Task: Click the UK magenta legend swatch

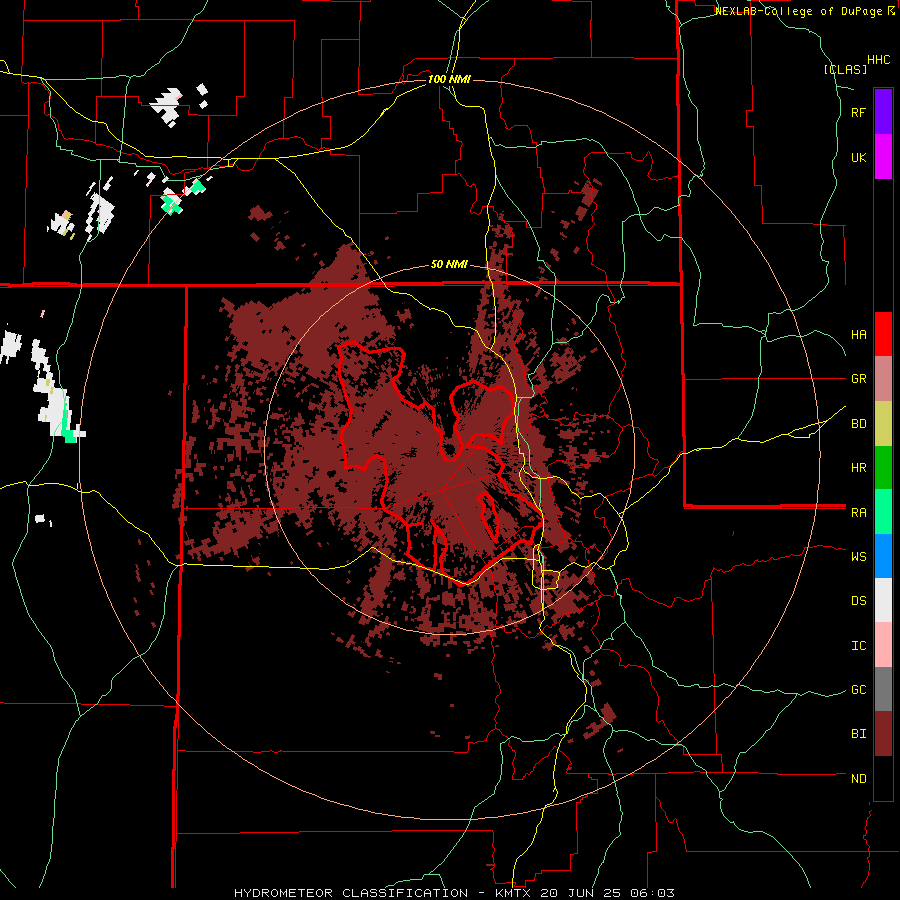Action: (x=883, y=157)
